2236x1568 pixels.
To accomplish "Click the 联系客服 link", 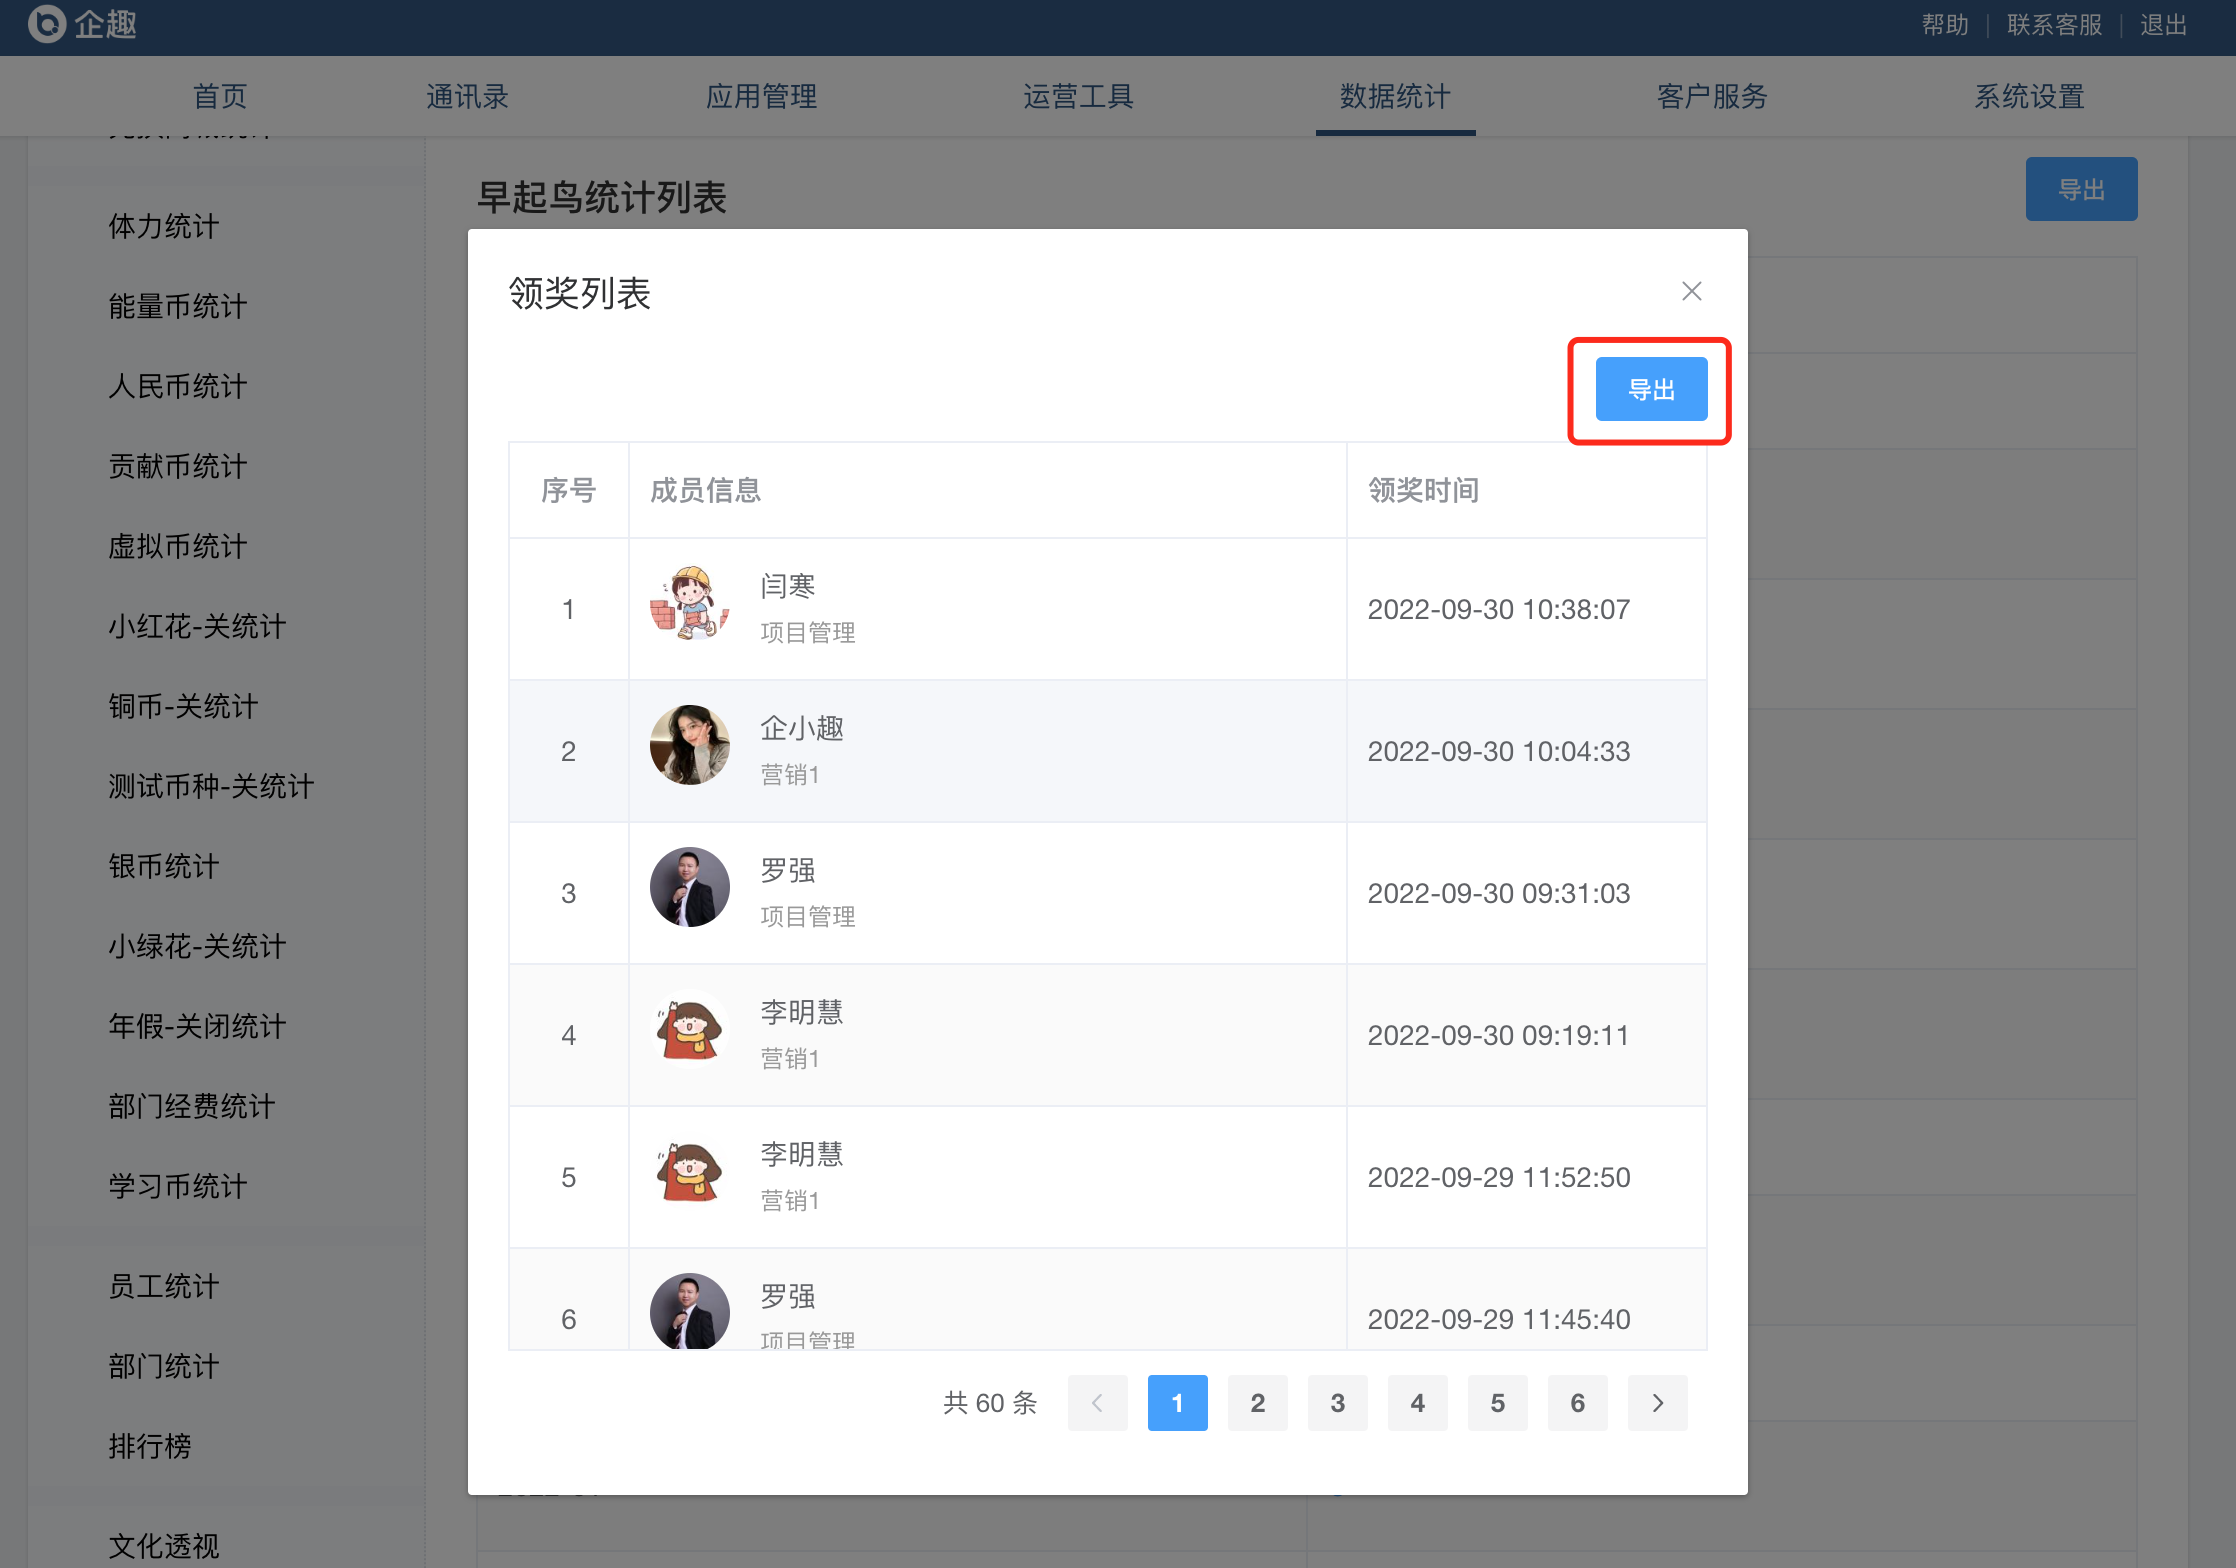I will [x=2054, y=25].
